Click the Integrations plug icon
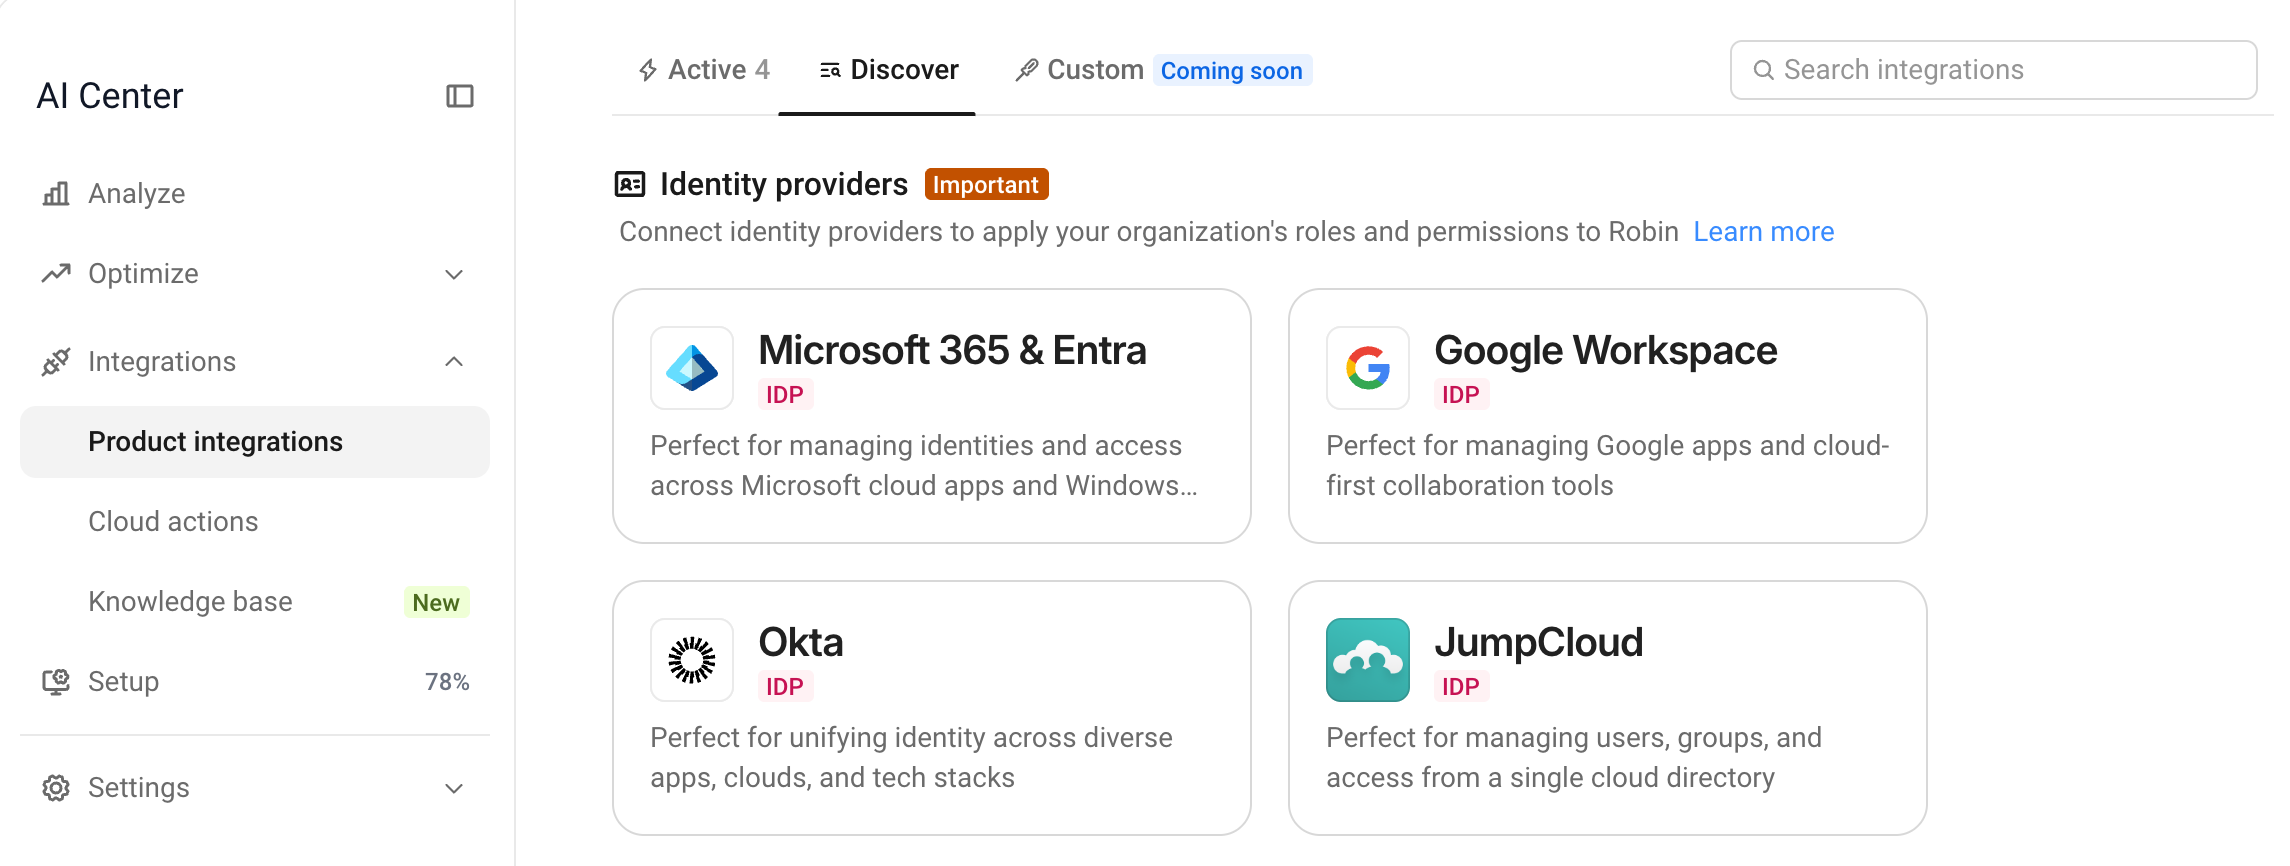The height and width of the screenshot is (866, 2290). tap(56, 361)
